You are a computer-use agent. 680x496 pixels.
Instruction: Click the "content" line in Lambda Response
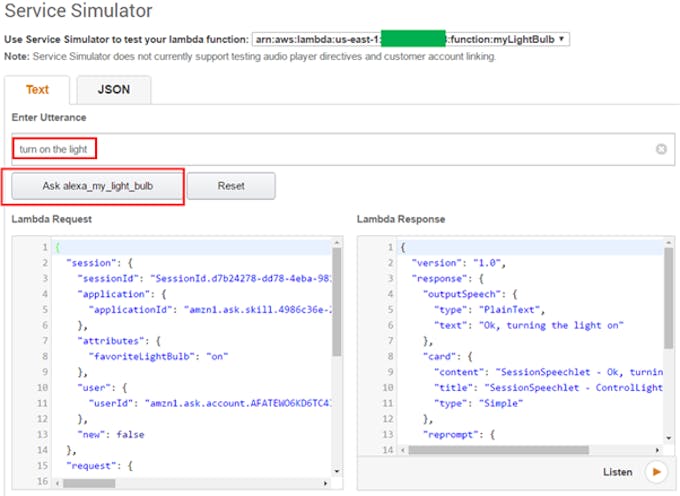click(549, 372)
